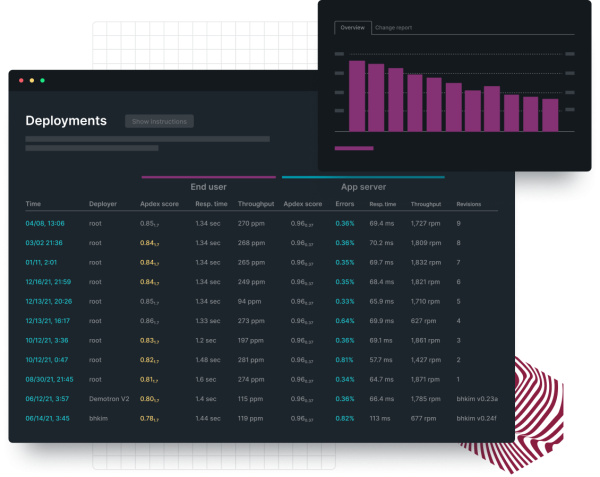Open the Change report tab
This screenshot has height=477, width=600.
(x=393, y=28)
